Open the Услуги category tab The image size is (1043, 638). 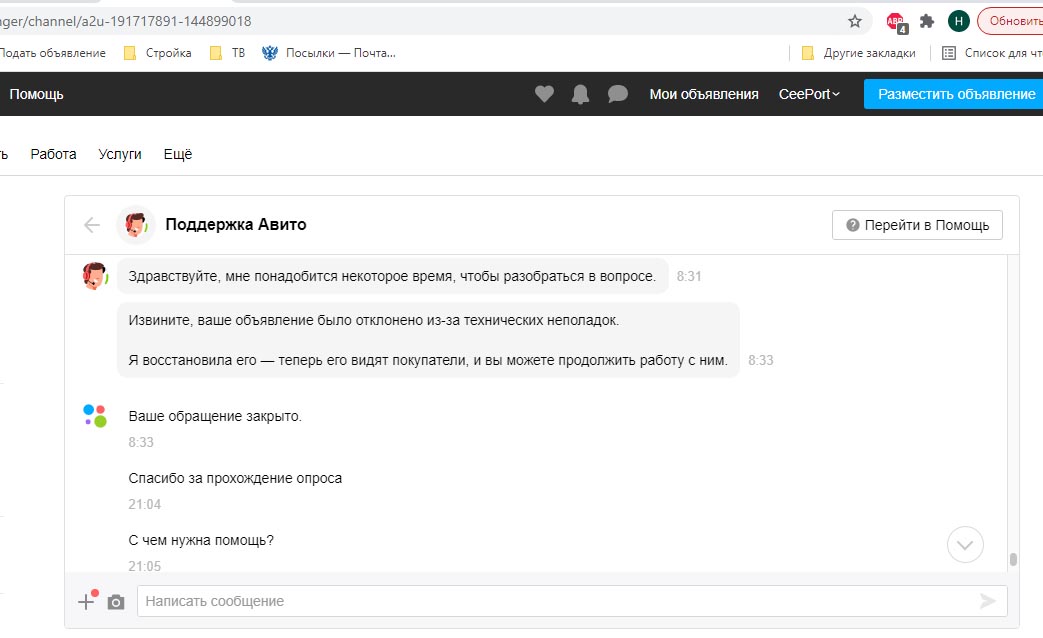[120, 154]
